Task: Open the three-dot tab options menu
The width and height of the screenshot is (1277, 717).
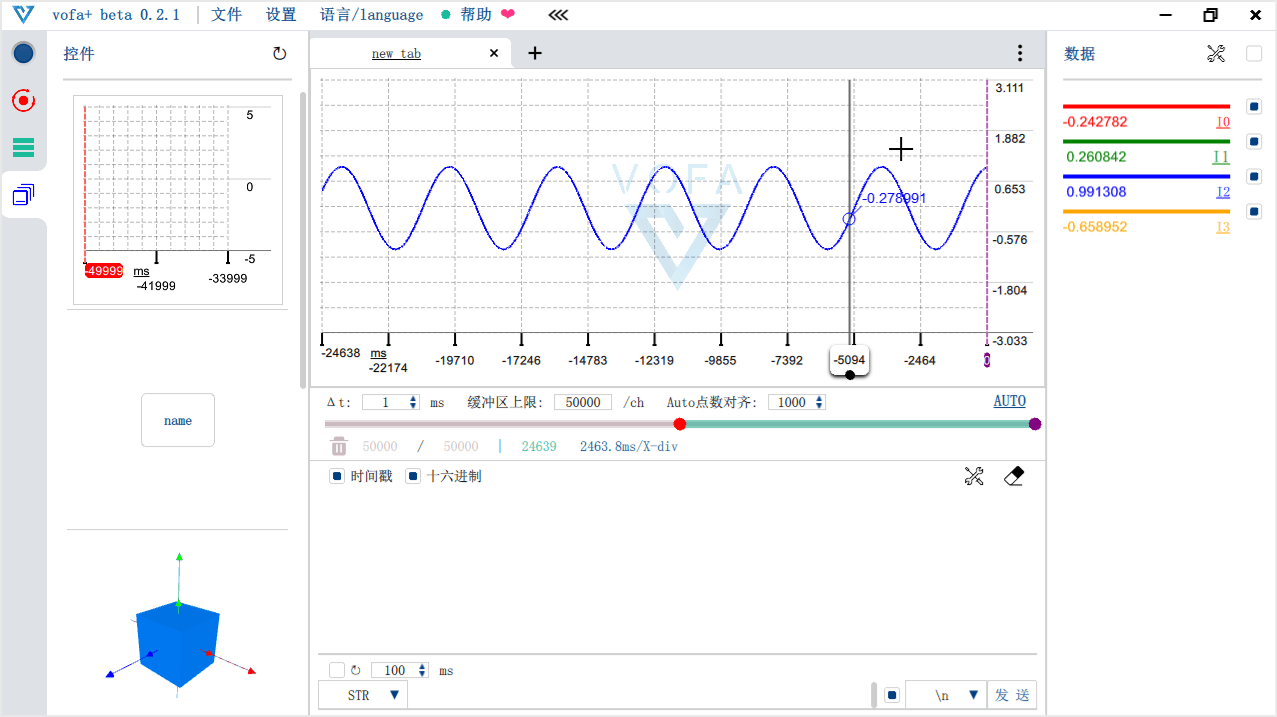Action: pos(1019,53)
